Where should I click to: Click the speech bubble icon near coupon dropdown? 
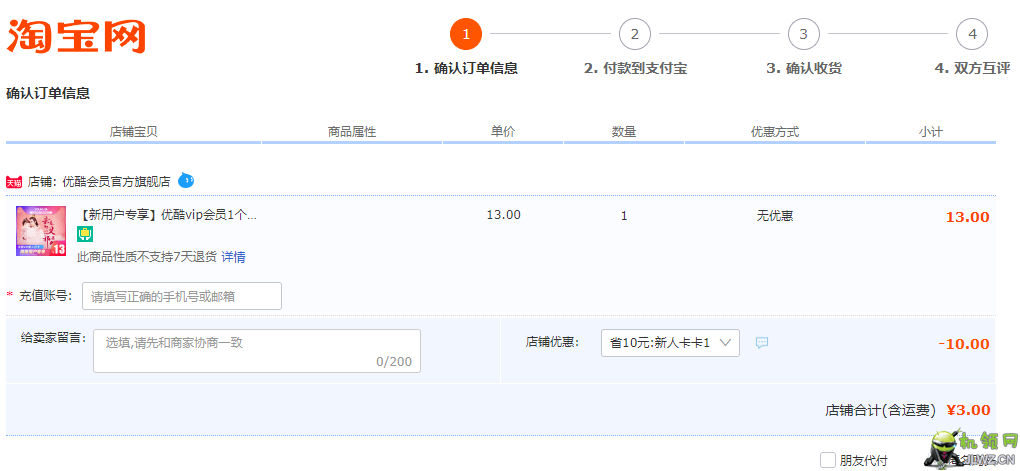pyautogui.click(x=762, y=342)
